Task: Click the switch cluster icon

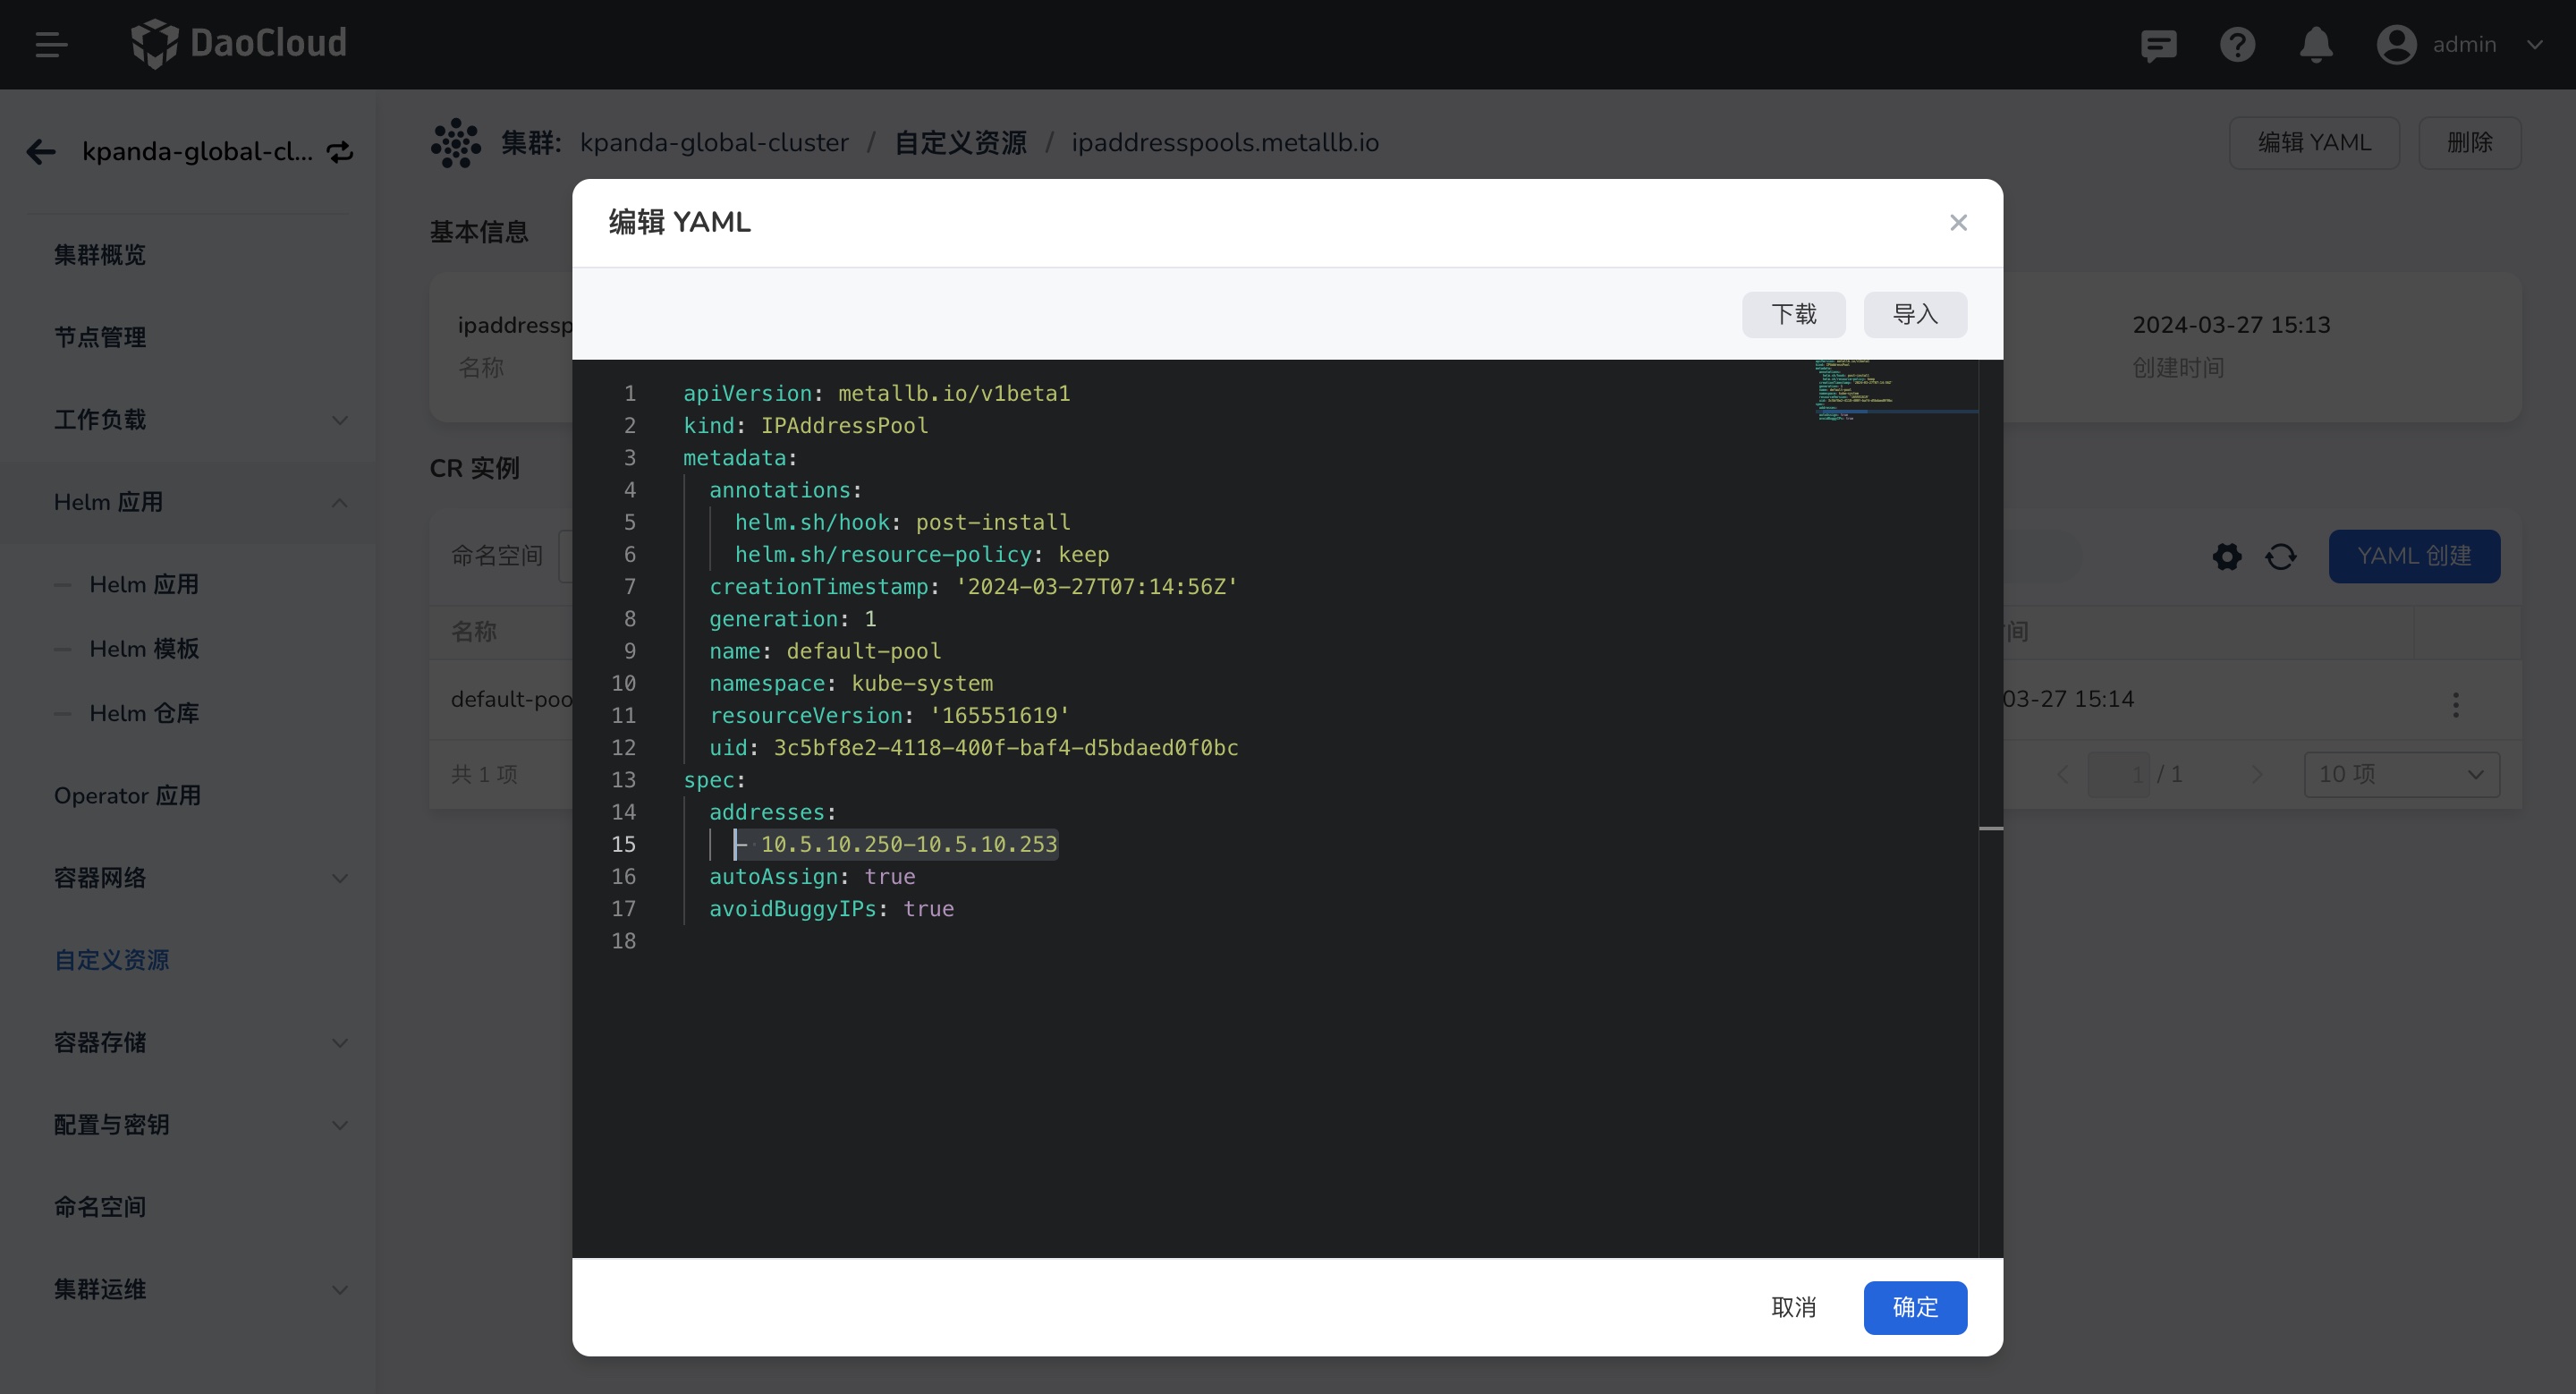Action: pos(340,152)
